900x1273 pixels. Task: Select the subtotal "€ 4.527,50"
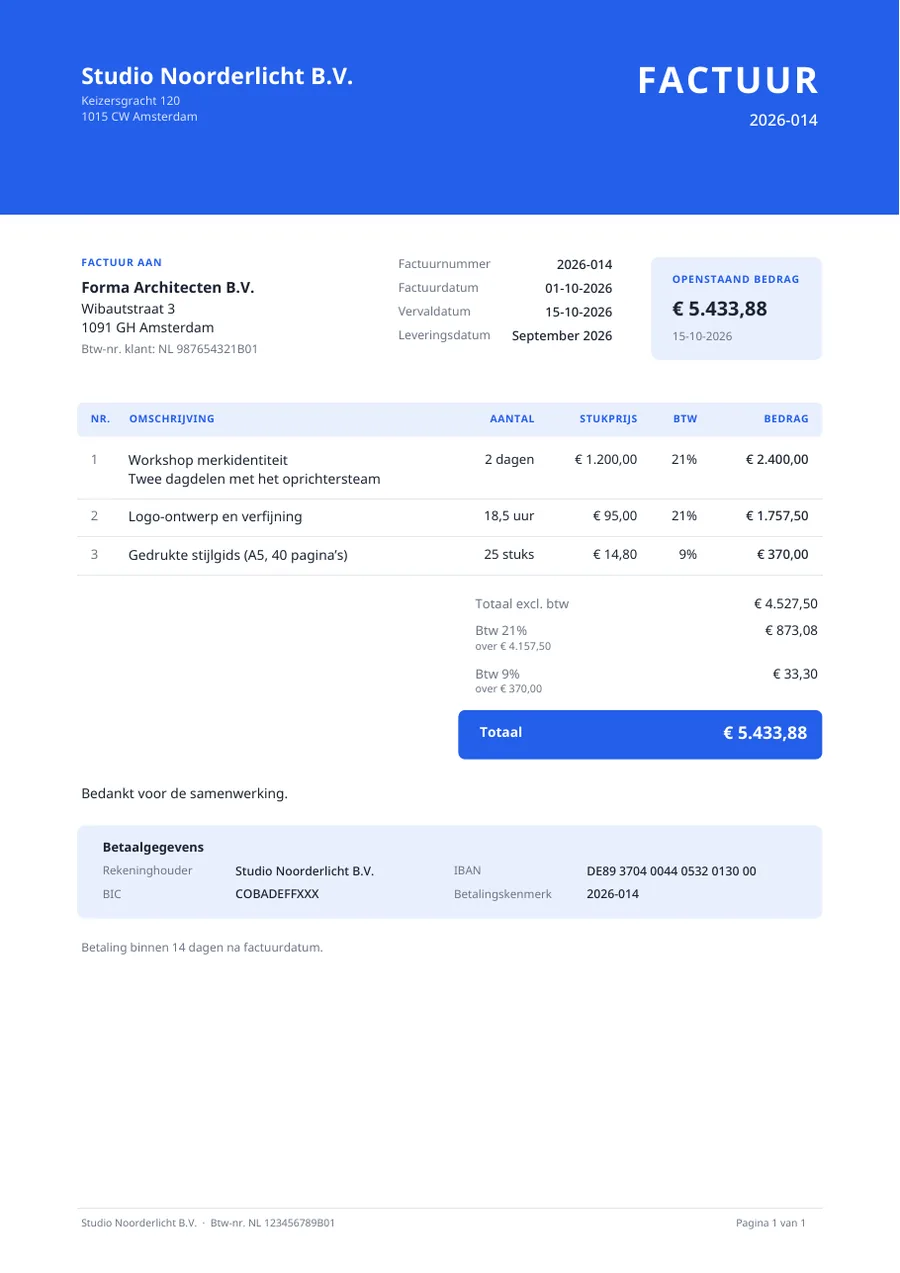click(x=786, y=604)
